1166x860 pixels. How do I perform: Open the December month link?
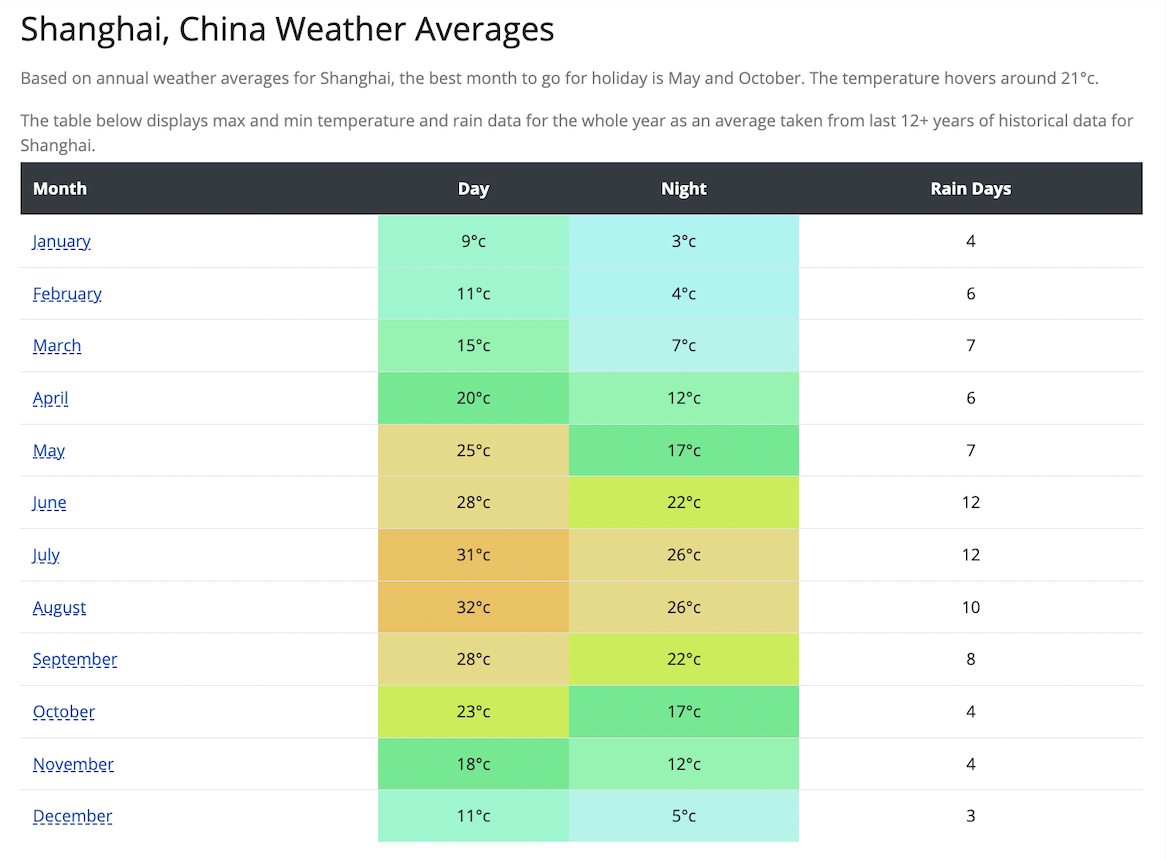tap(73, 816)
